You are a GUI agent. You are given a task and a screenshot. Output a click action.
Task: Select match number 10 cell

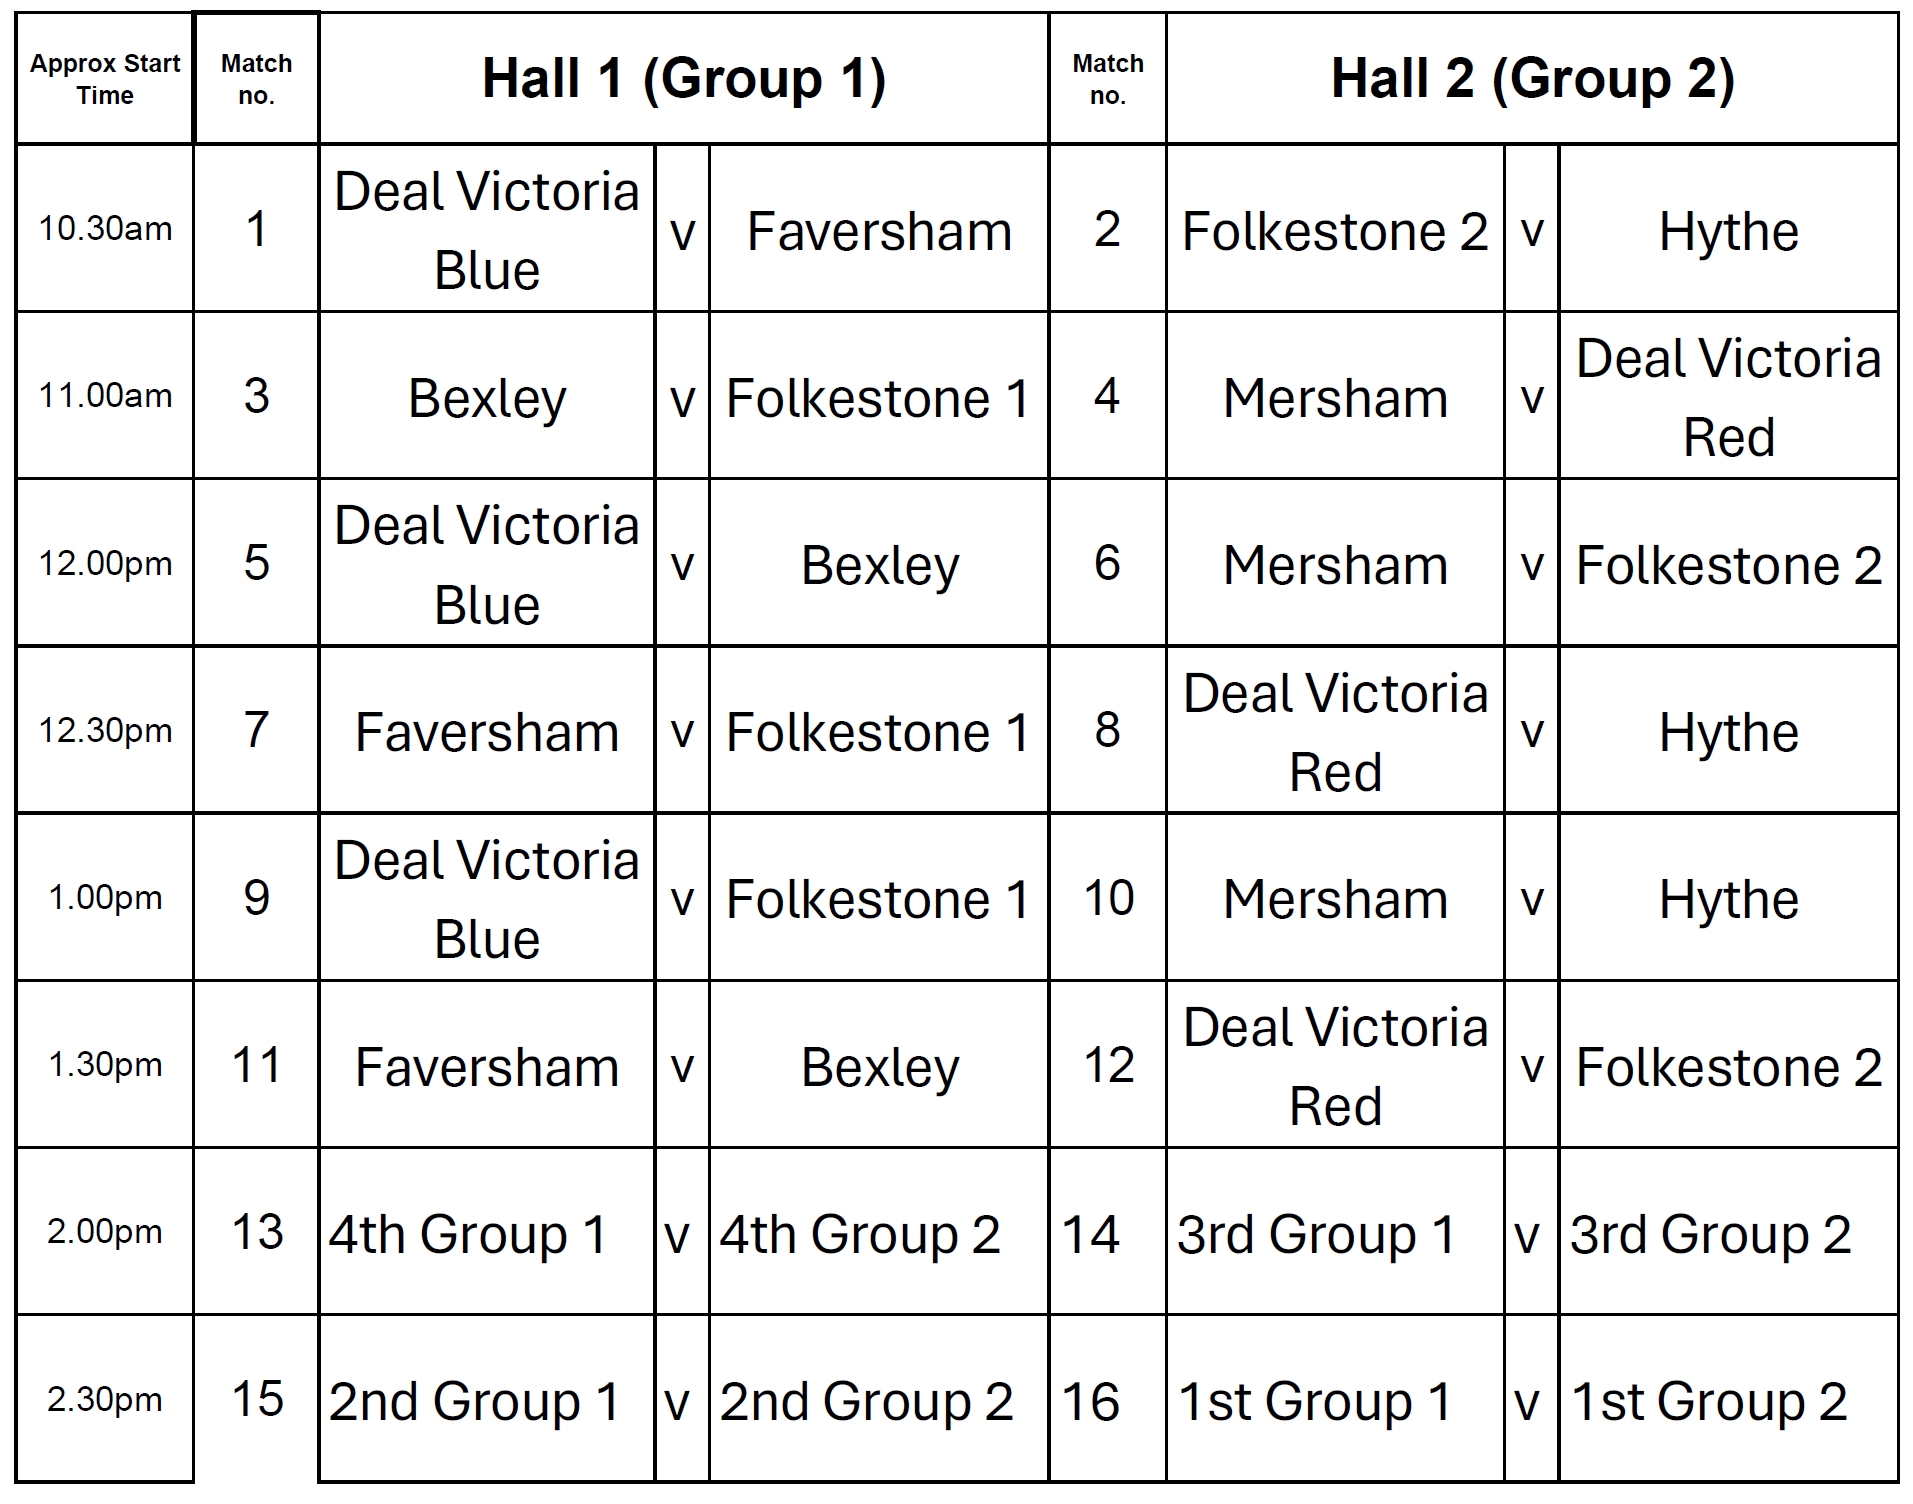tap(1108, 898)
